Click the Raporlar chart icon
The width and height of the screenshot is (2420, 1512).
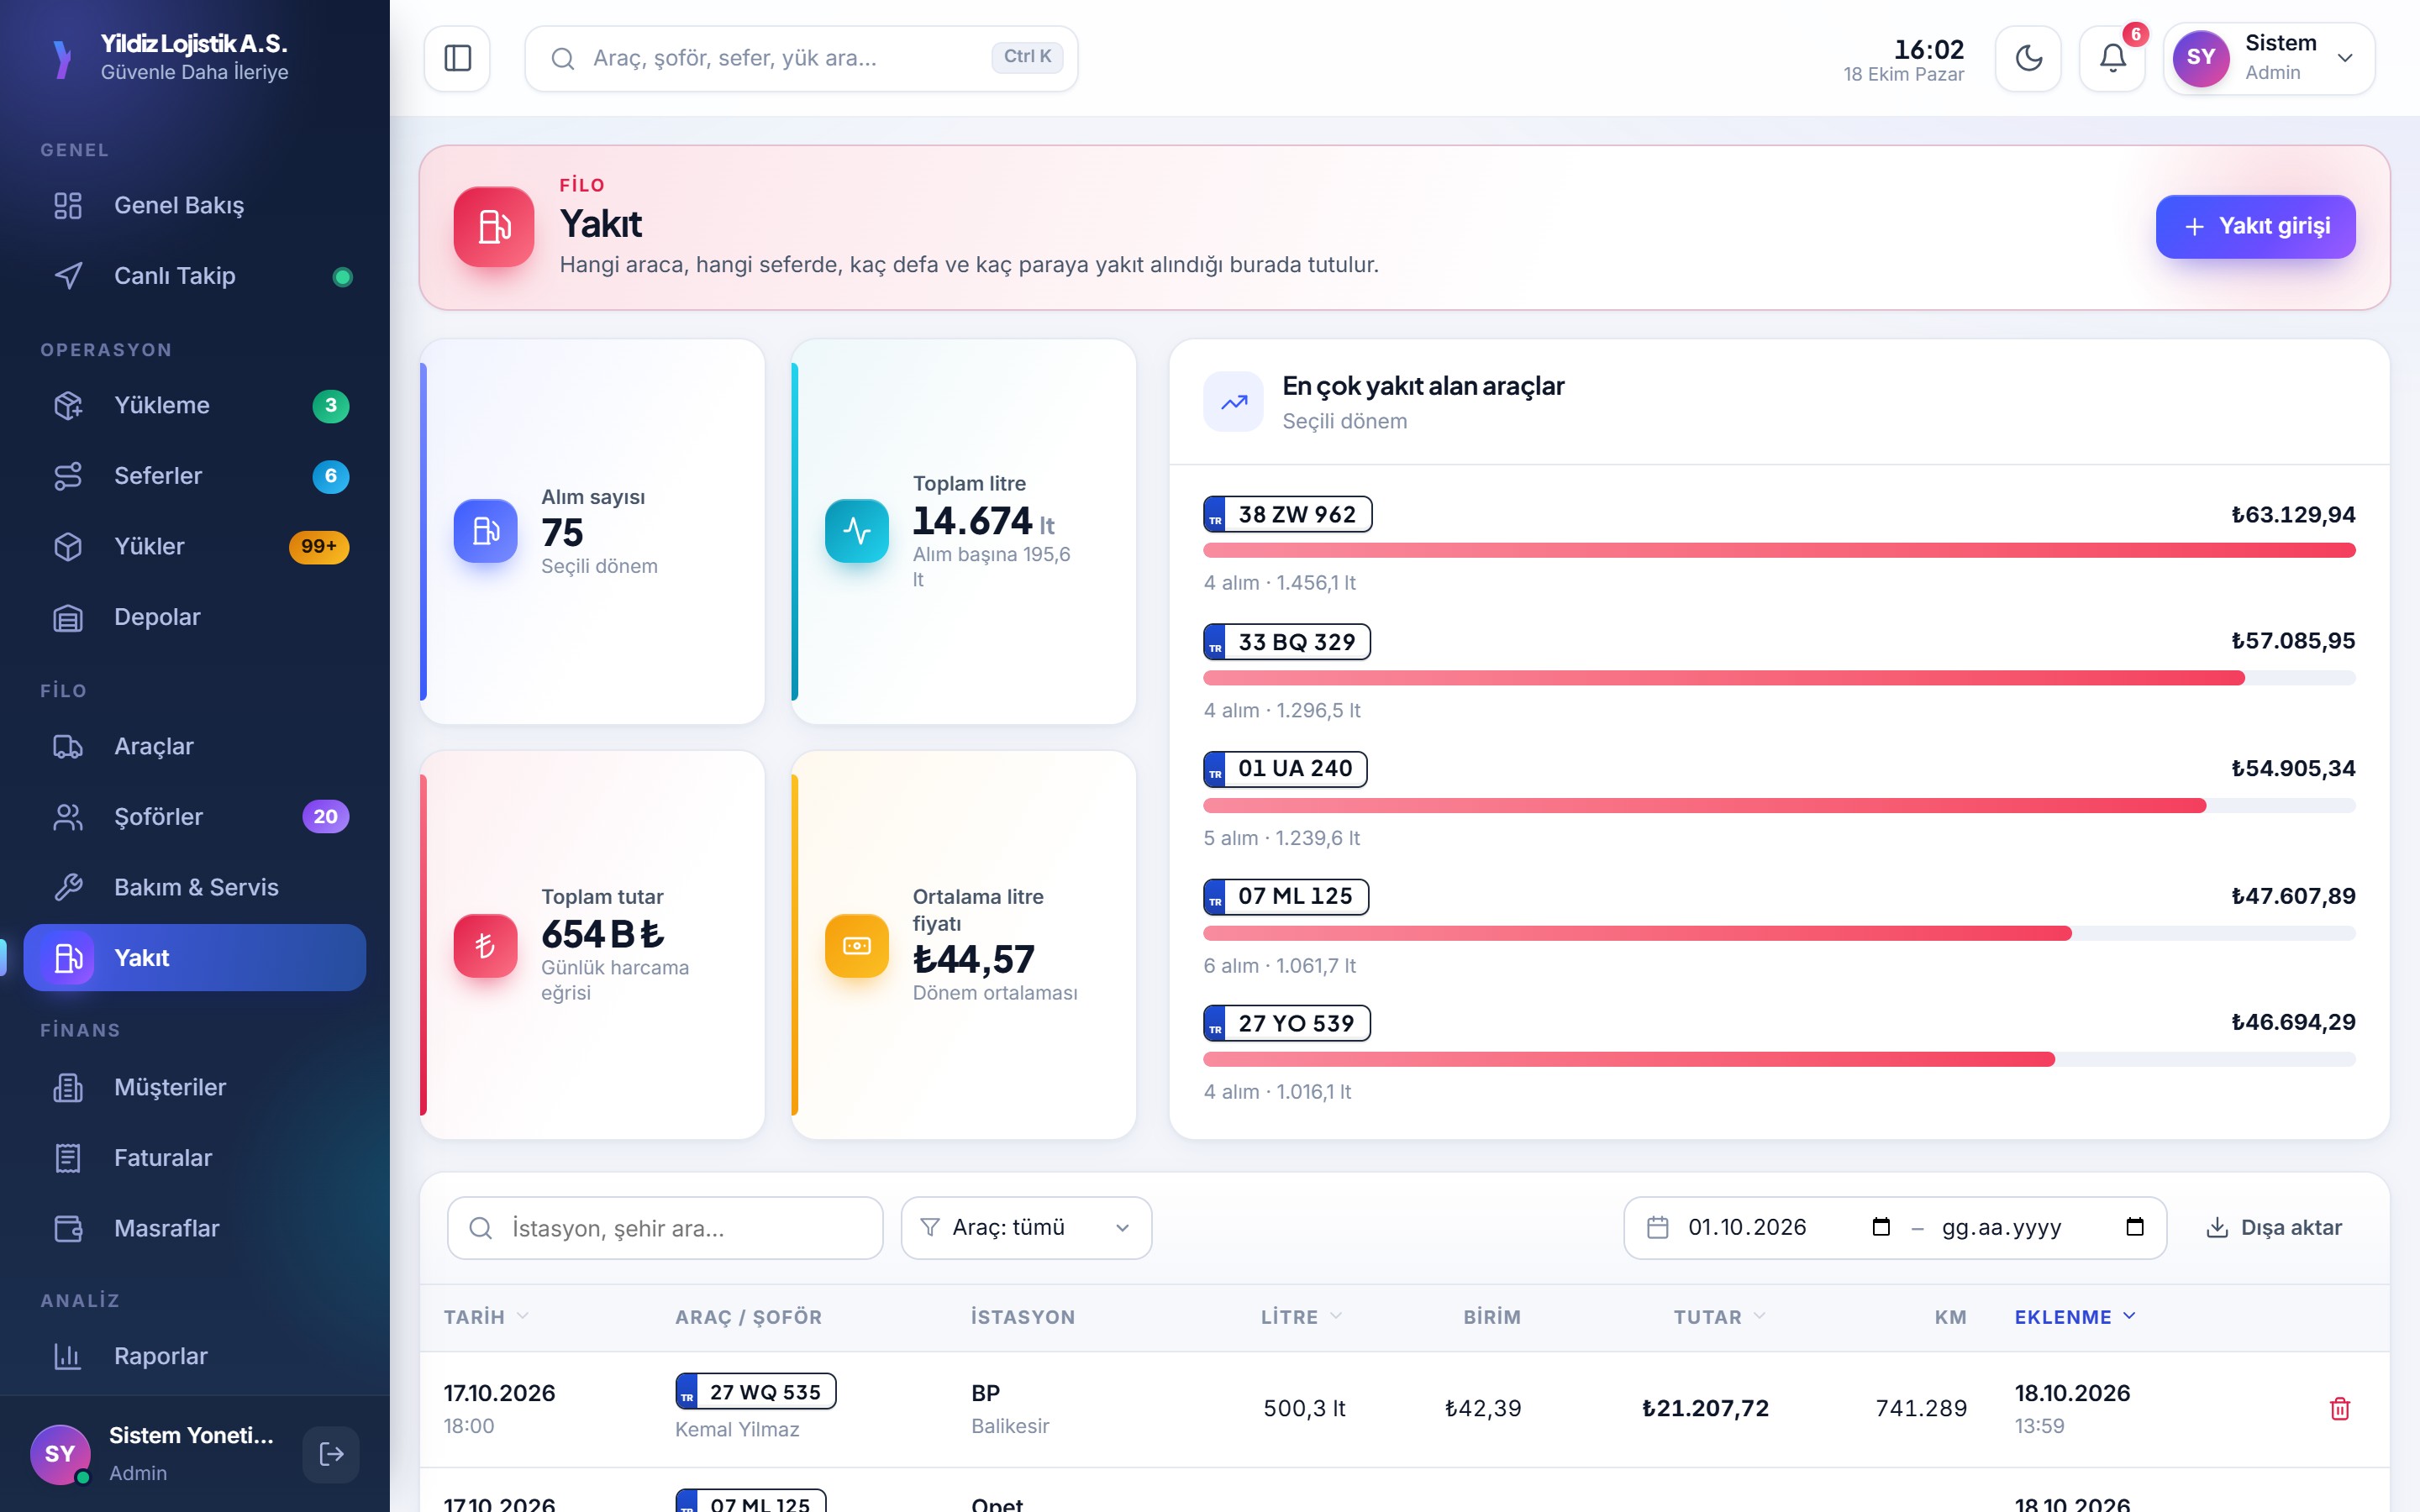click(x=68, y=1357)
